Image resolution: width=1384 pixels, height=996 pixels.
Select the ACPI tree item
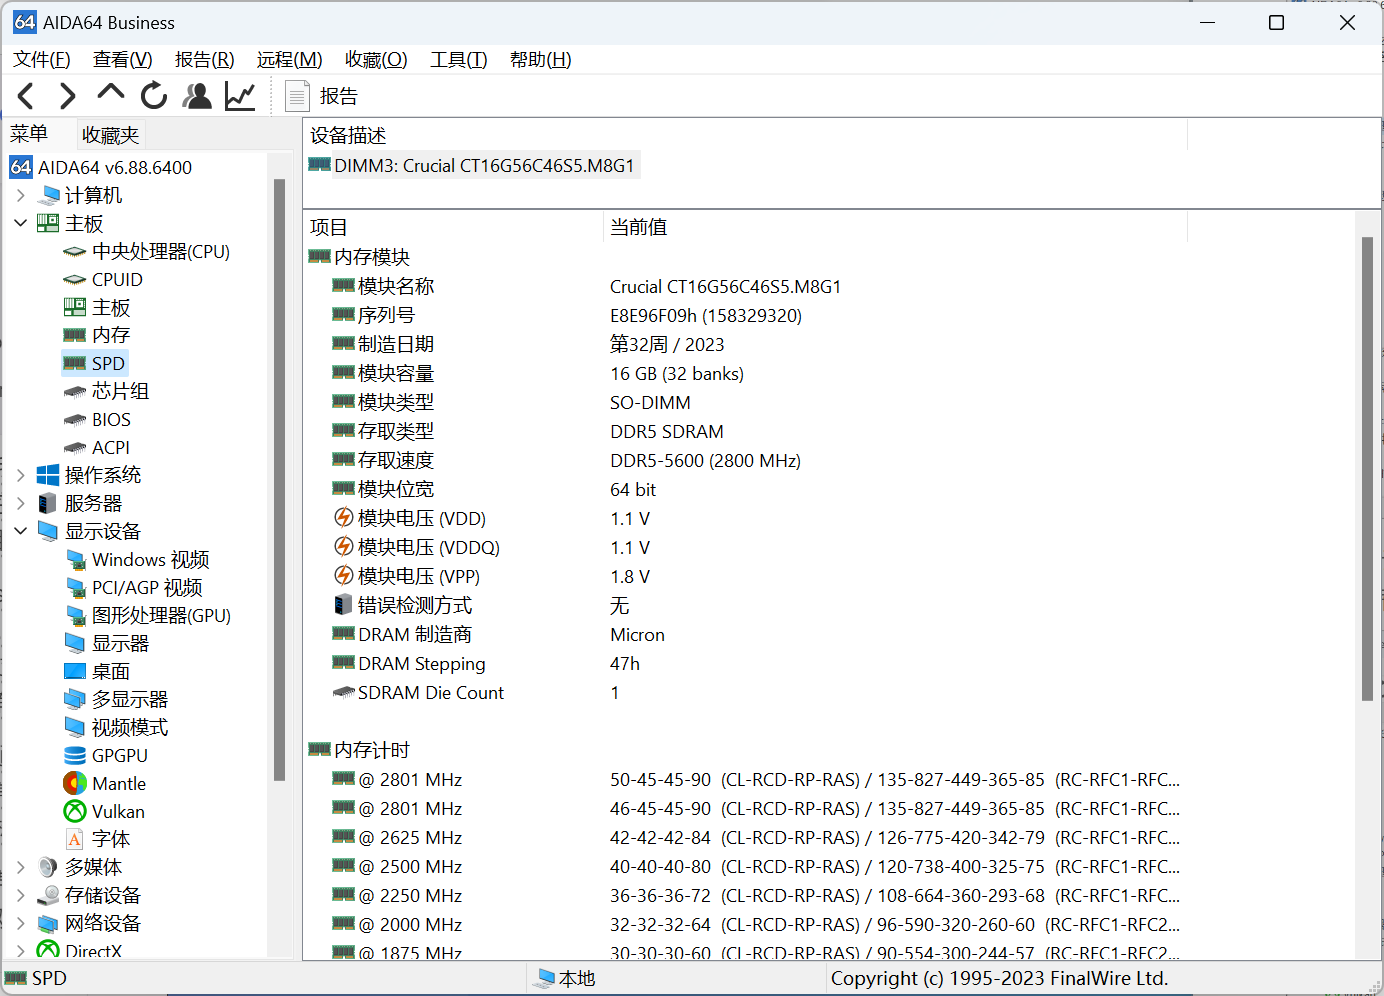pyautogui.click(x=96, y=447)
